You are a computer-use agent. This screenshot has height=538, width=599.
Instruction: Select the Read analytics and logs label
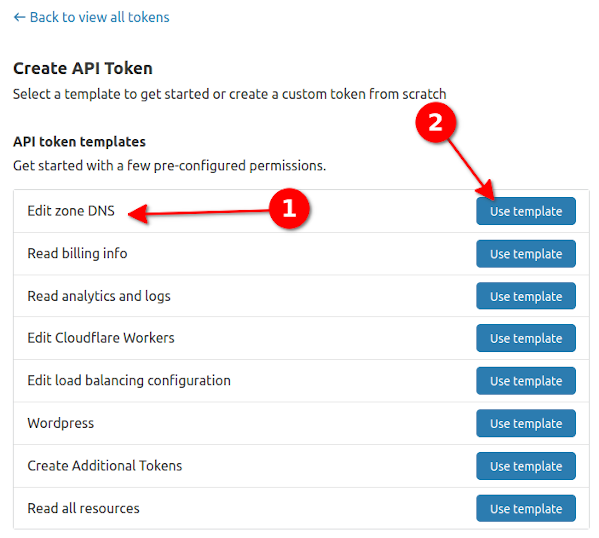coord(99,296)
